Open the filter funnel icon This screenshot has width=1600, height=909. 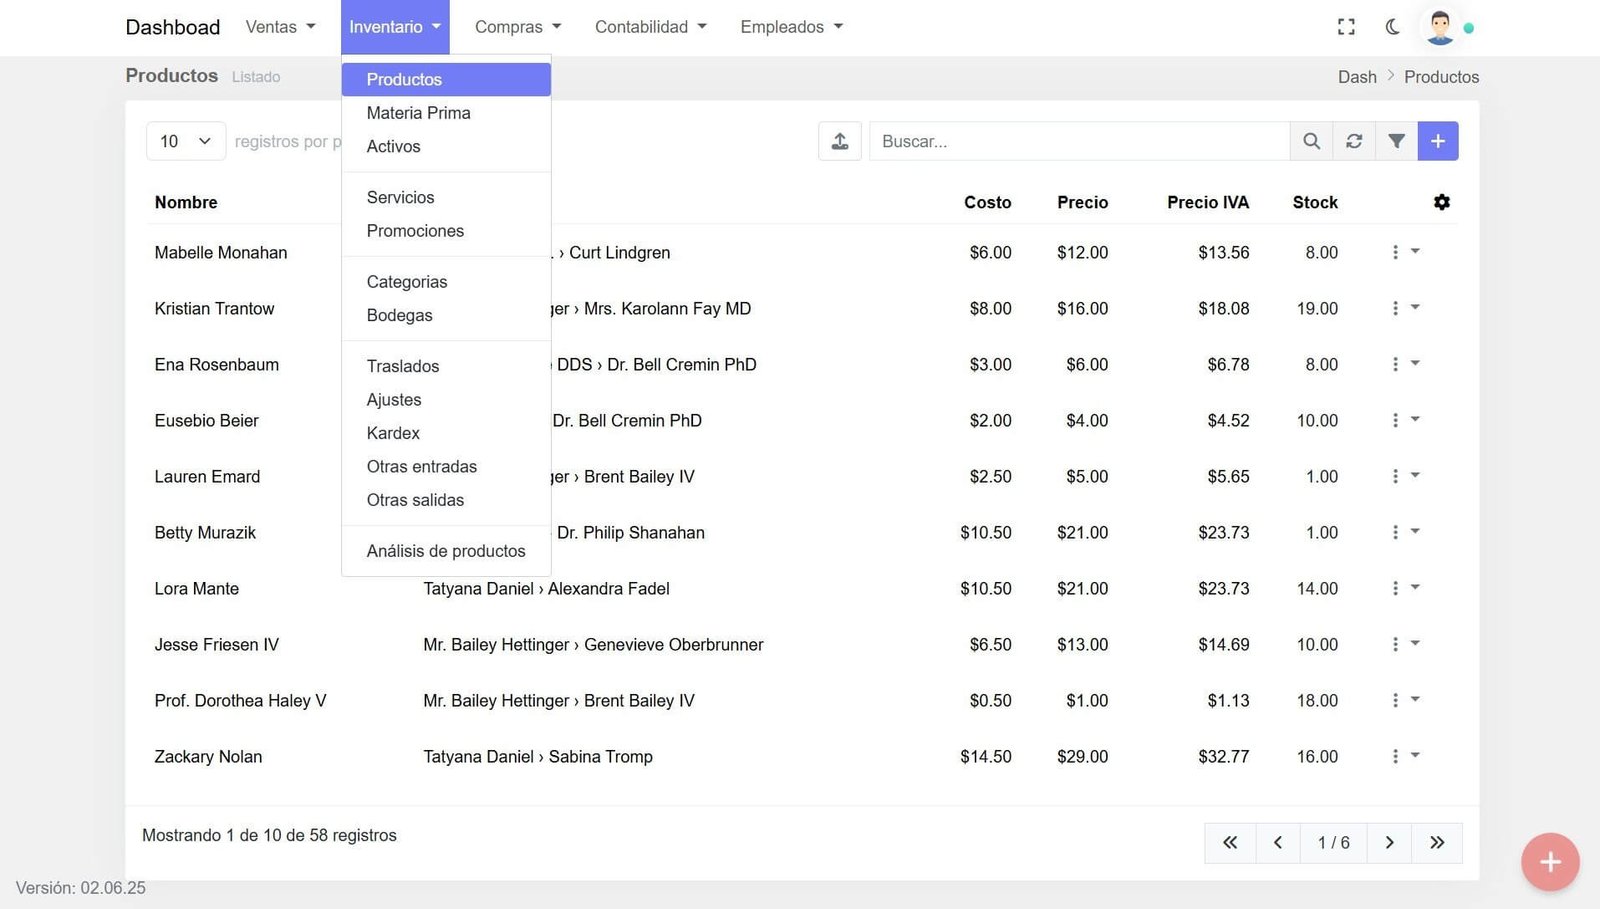tap(1396, 141)
